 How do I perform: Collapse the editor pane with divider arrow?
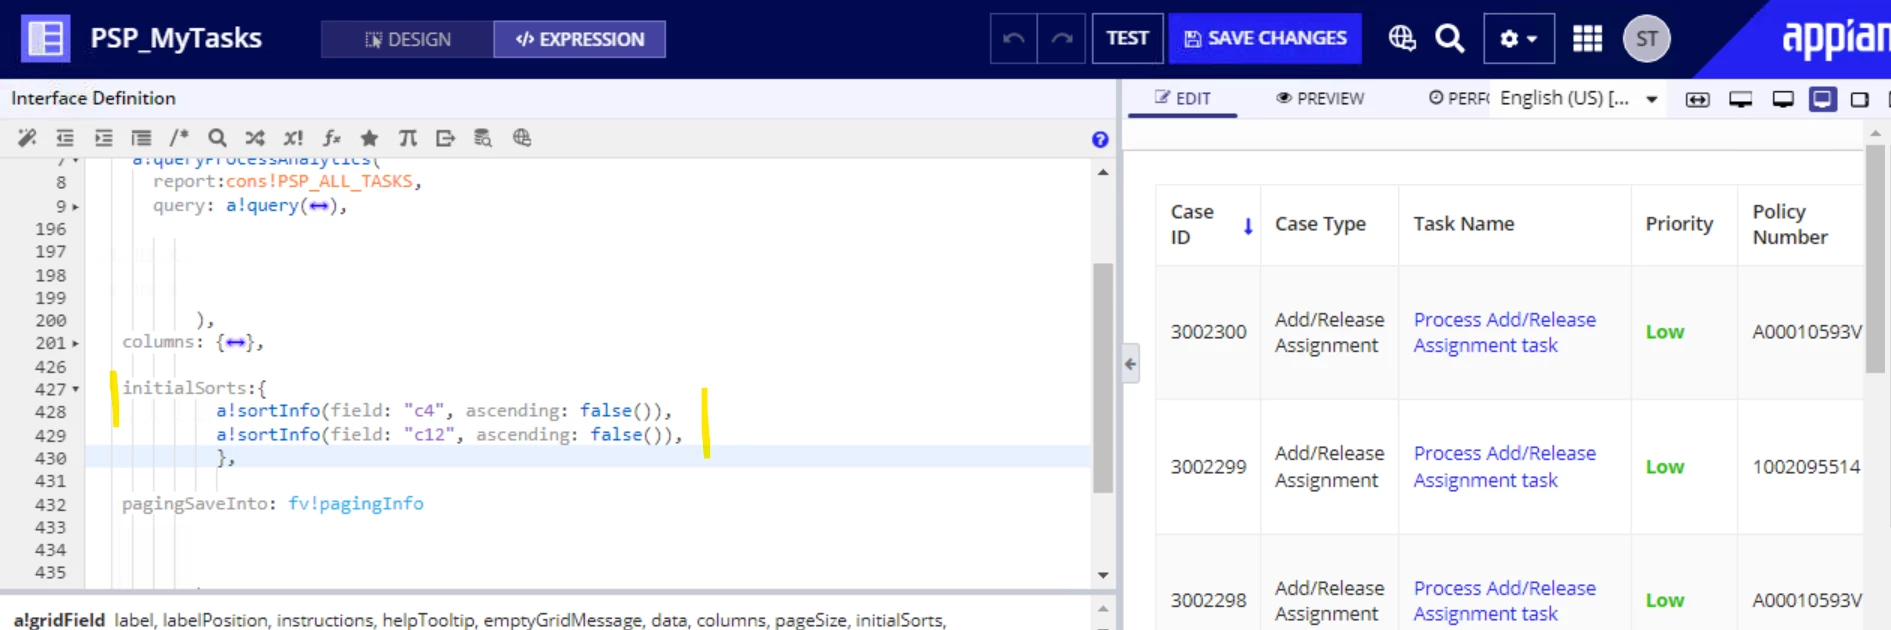[x=1130, y=364]
